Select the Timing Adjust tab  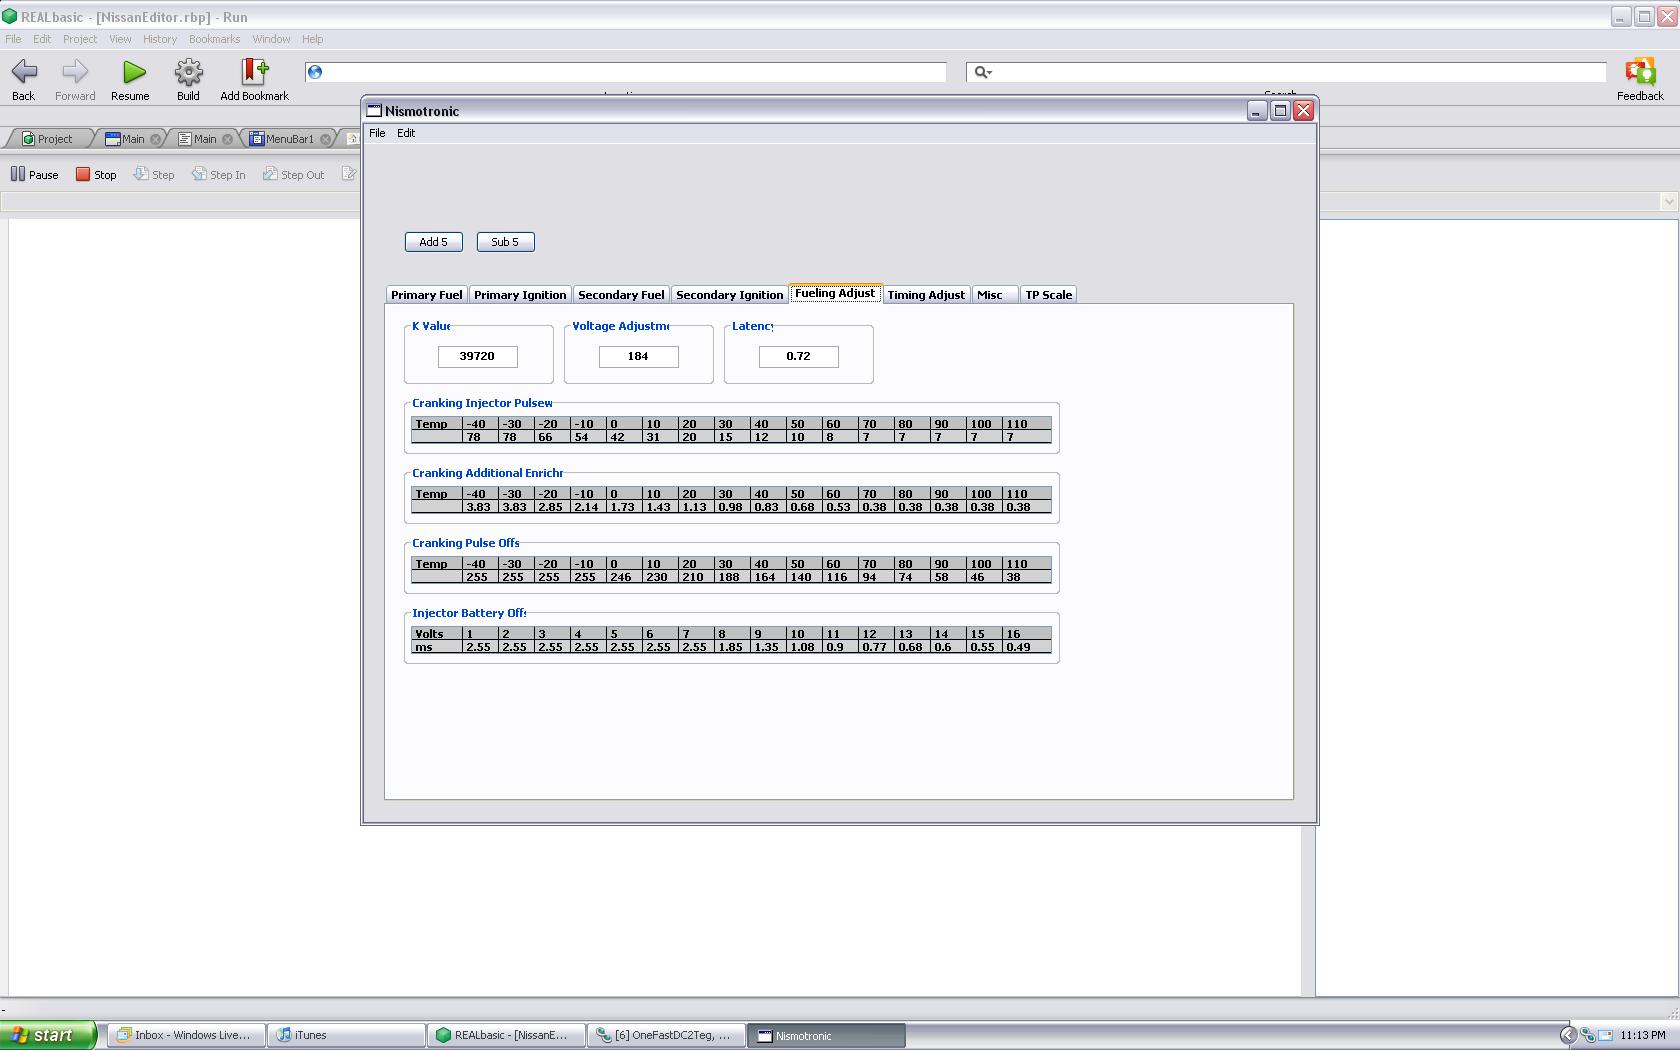pyautogui.click(x=926, y=295)
